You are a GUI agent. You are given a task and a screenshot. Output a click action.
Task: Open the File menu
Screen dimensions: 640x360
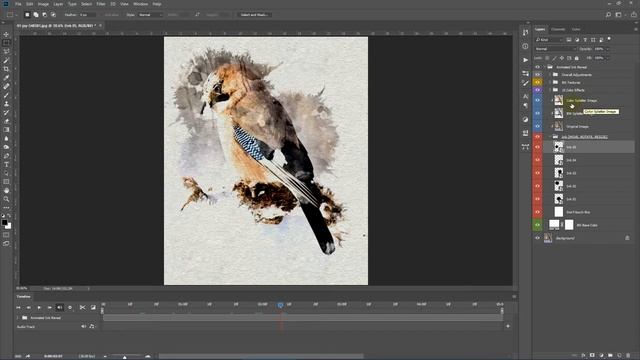18,4
